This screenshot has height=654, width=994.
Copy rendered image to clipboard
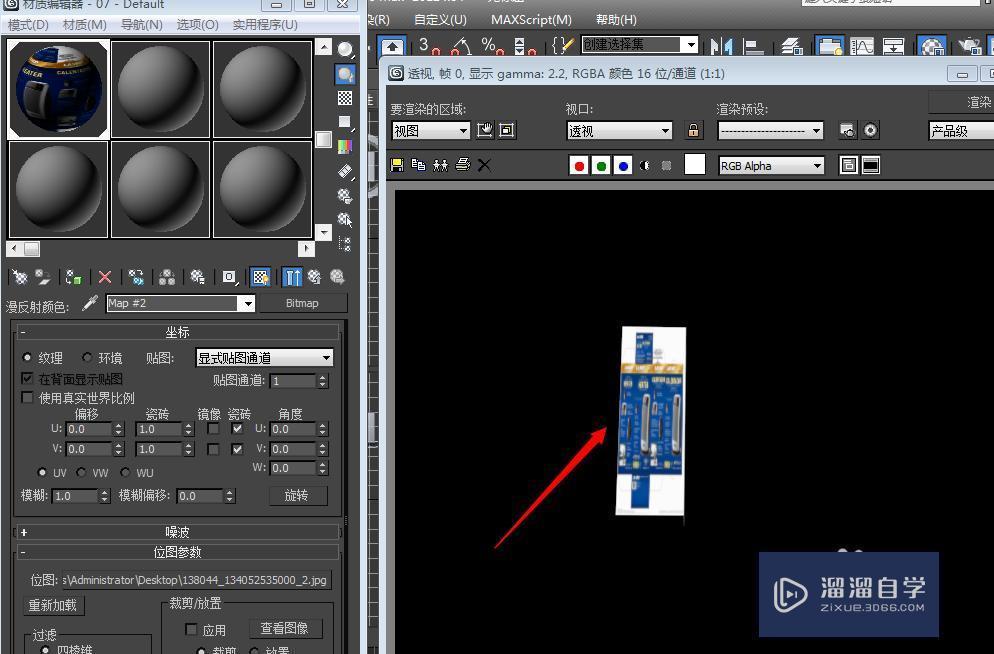pos(419,164)
